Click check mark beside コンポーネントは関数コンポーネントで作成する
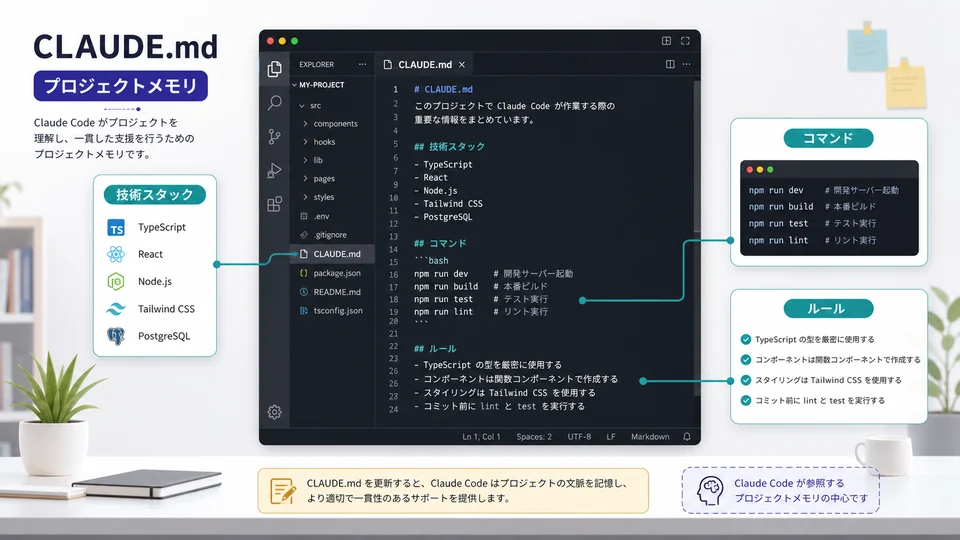 click(746, 359)
